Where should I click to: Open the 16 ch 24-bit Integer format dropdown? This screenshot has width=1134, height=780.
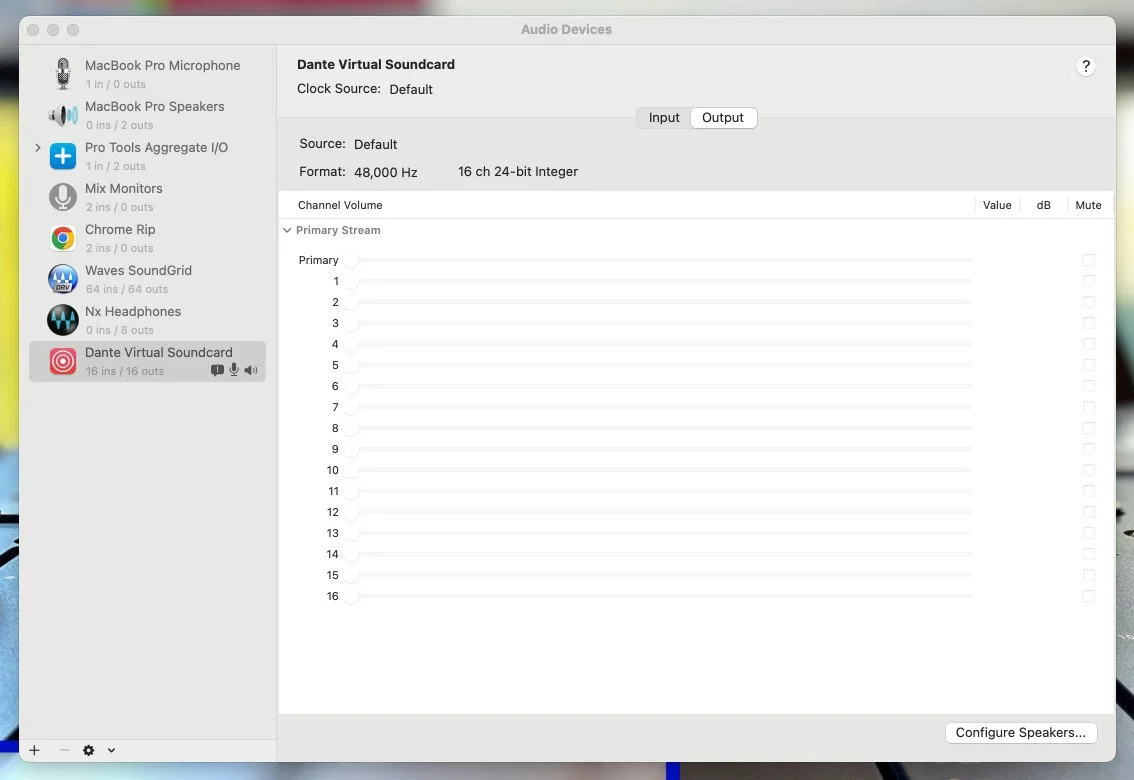tap(518, 171)
